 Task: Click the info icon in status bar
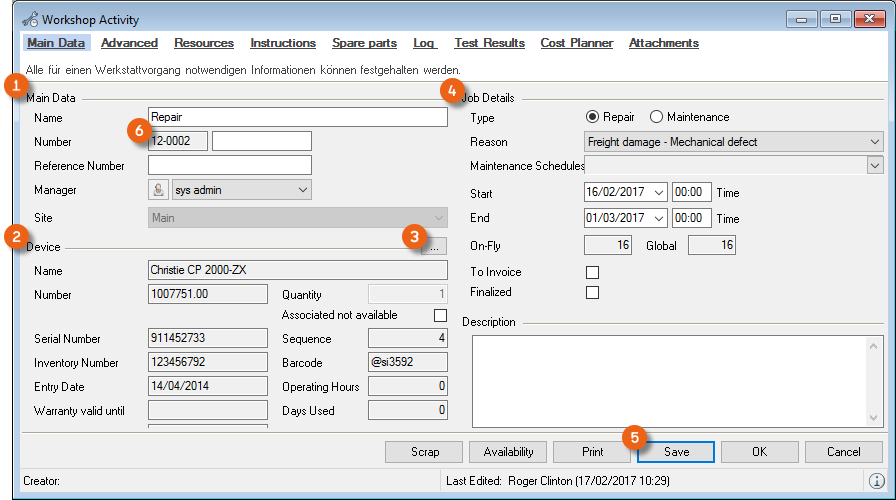[875, 481]
